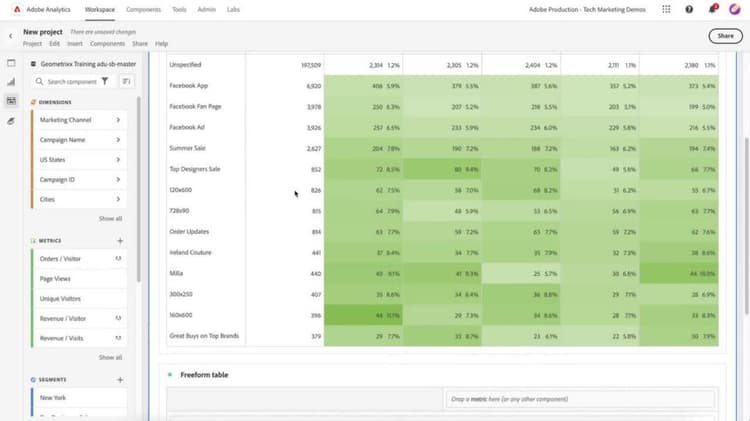This screenshot has width=750, height=421.
Task: Open the Components menu under project title
Action: pos(107,44)
